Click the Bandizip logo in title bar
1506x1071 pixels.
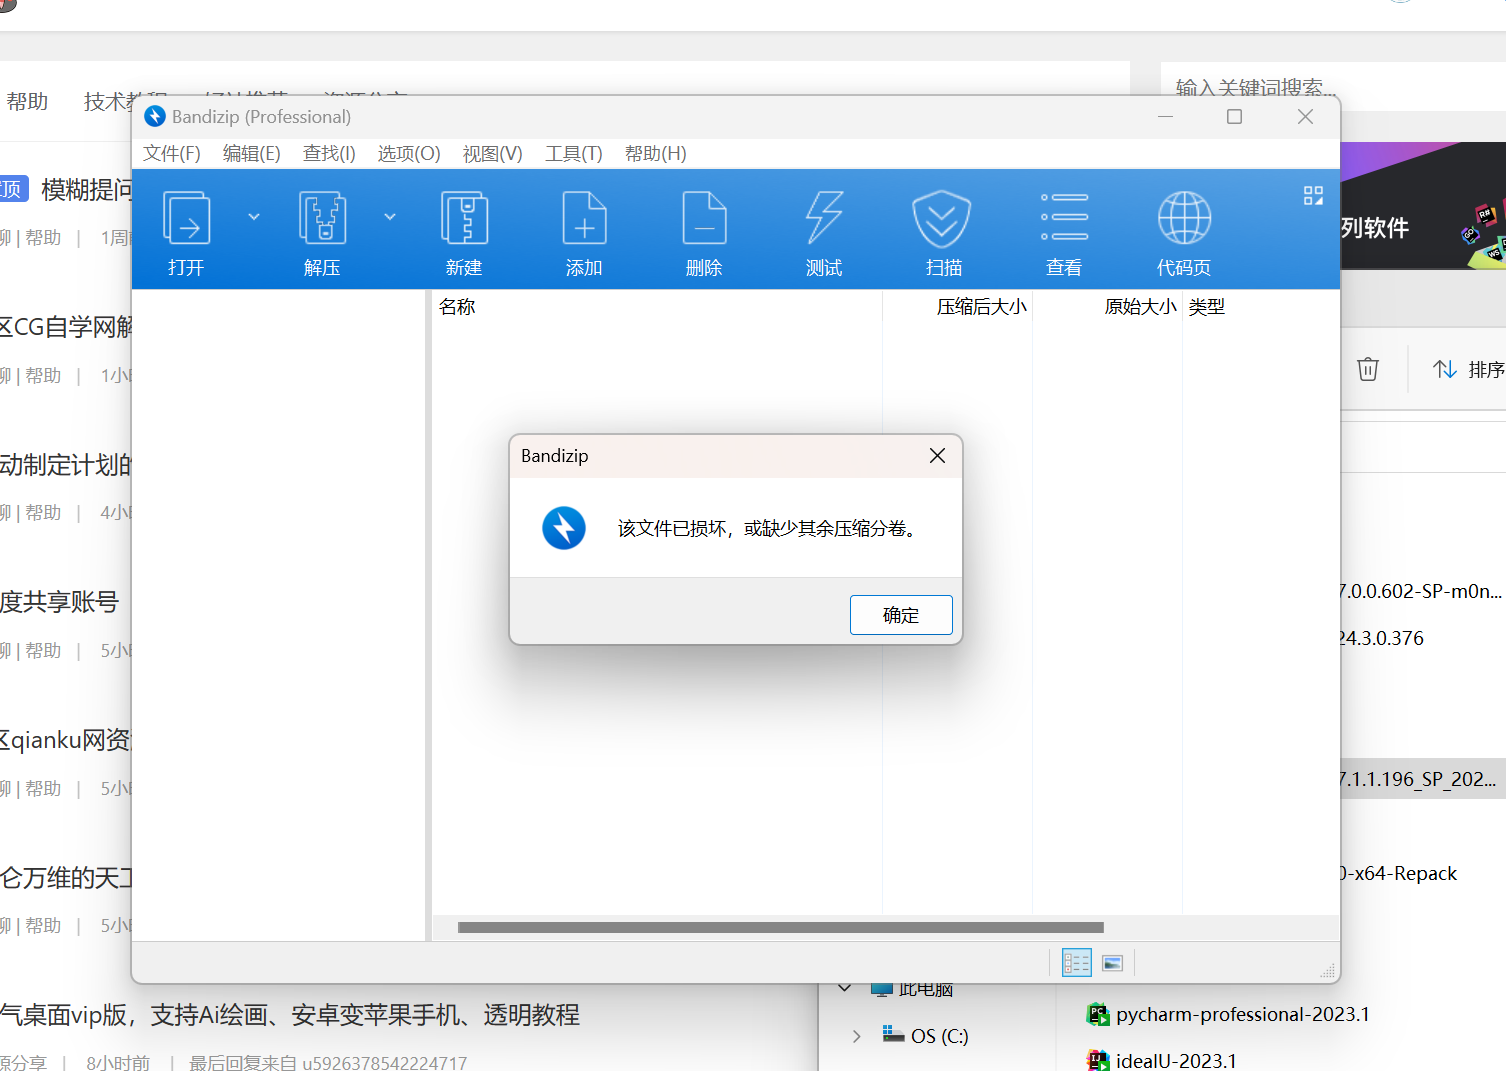click(155, 116)
